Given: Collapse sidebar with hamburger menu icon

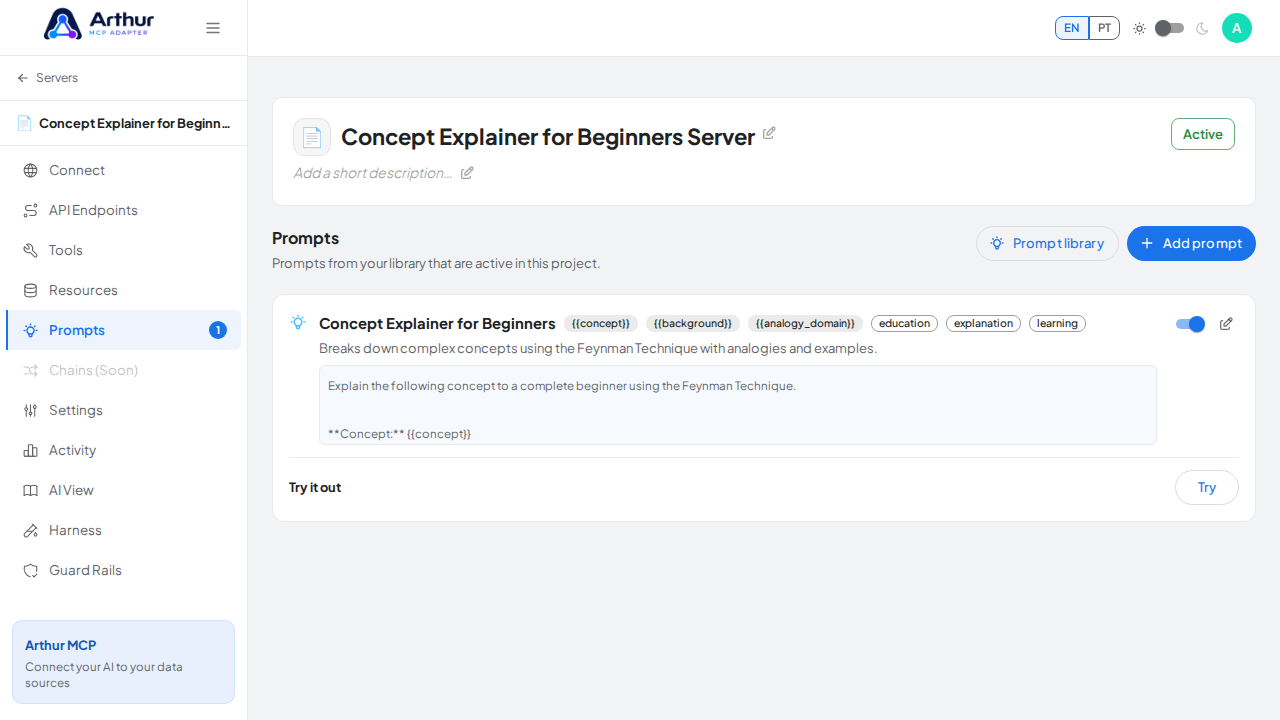Looking at the screenshot, I should (213, 28).
